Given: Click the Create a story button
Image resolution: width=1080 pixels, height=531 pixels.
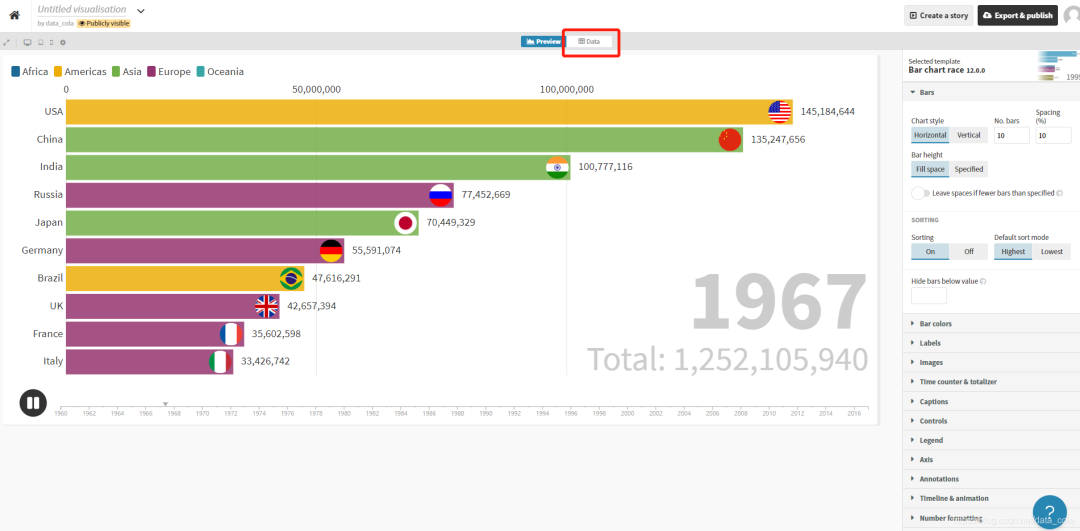Looking at the screenshot, I should click(x=938, y=15).
